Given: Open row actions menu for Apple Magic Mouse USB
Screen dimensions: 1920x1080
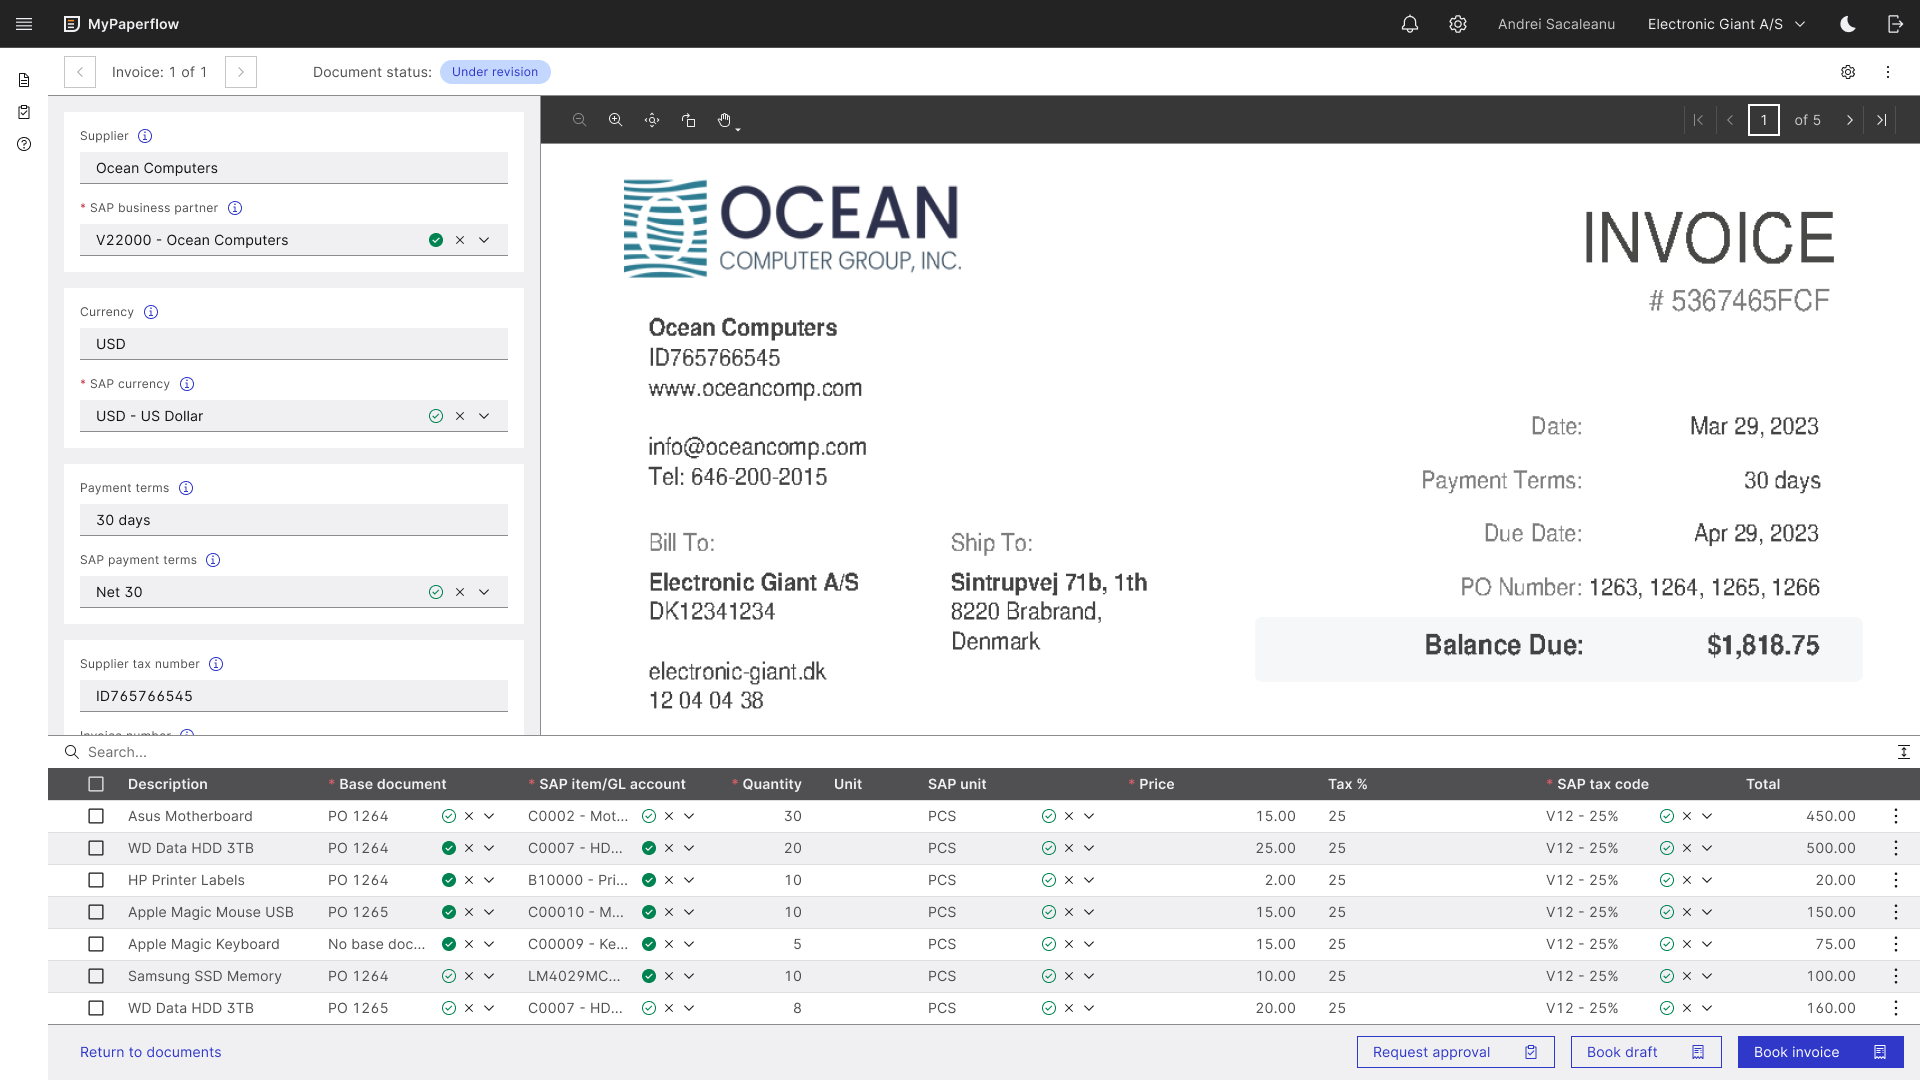Looking at the screenshot, I should 1896,912.
